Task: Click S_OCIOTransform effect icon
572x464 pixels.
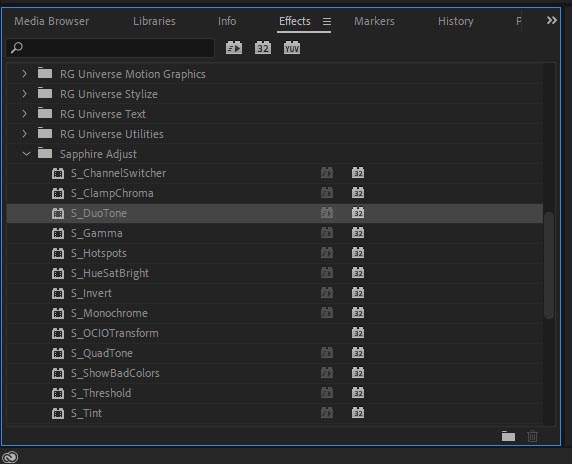Action: pyautogui.click(x=58, y=333)
